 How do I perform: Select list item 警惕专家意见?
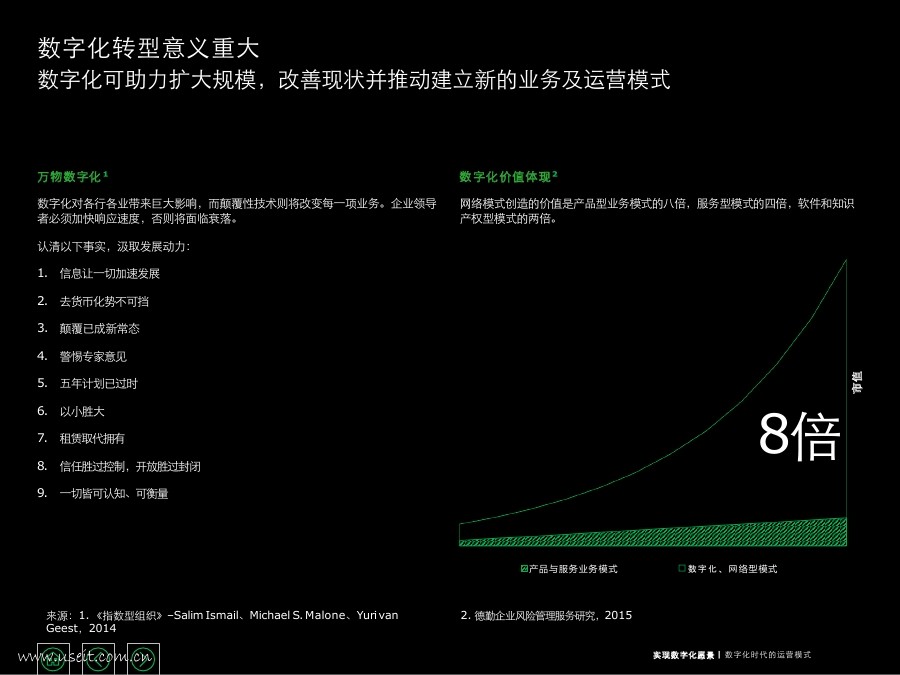point(93,356)
